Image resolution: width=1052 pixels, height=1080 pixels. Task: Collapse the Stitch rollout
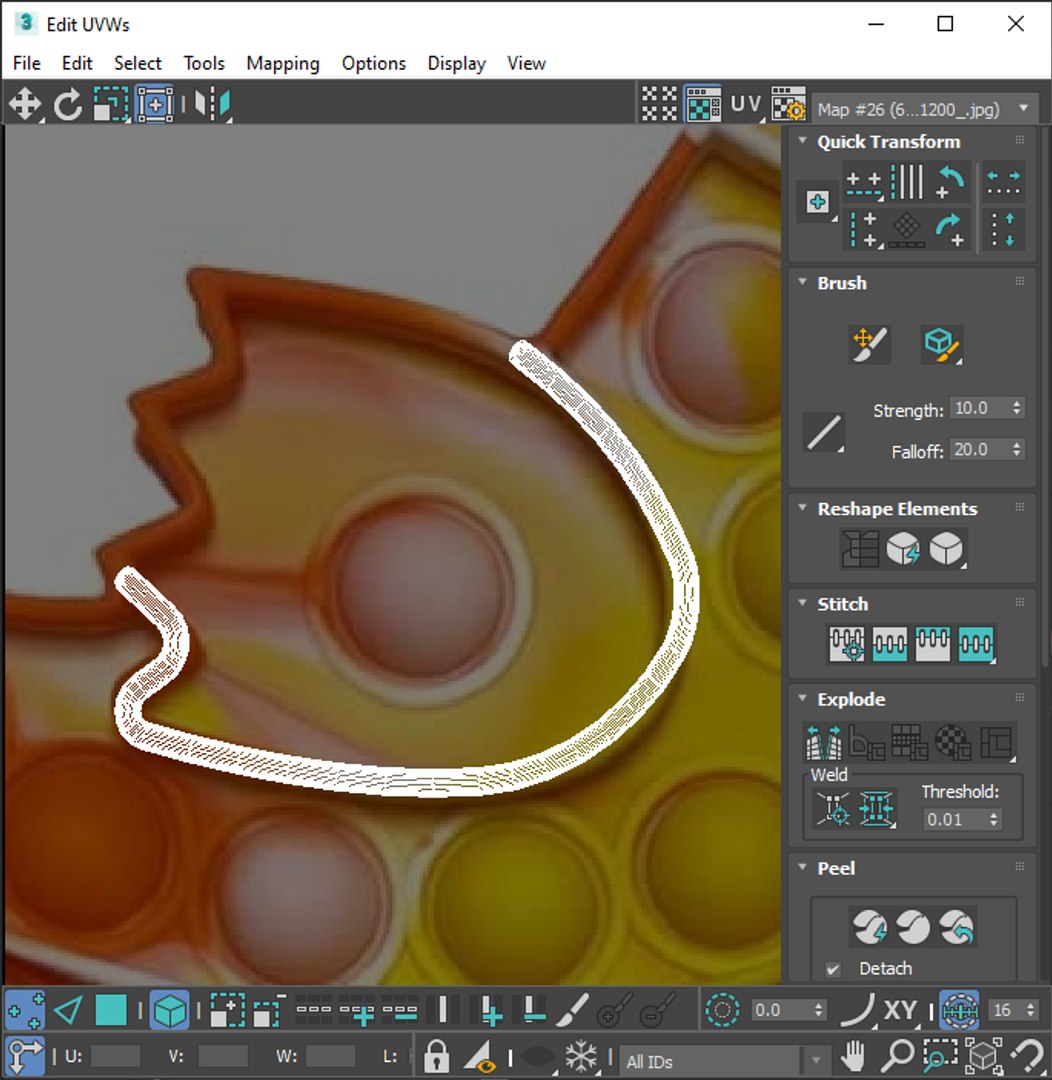(x=802, y=602)
